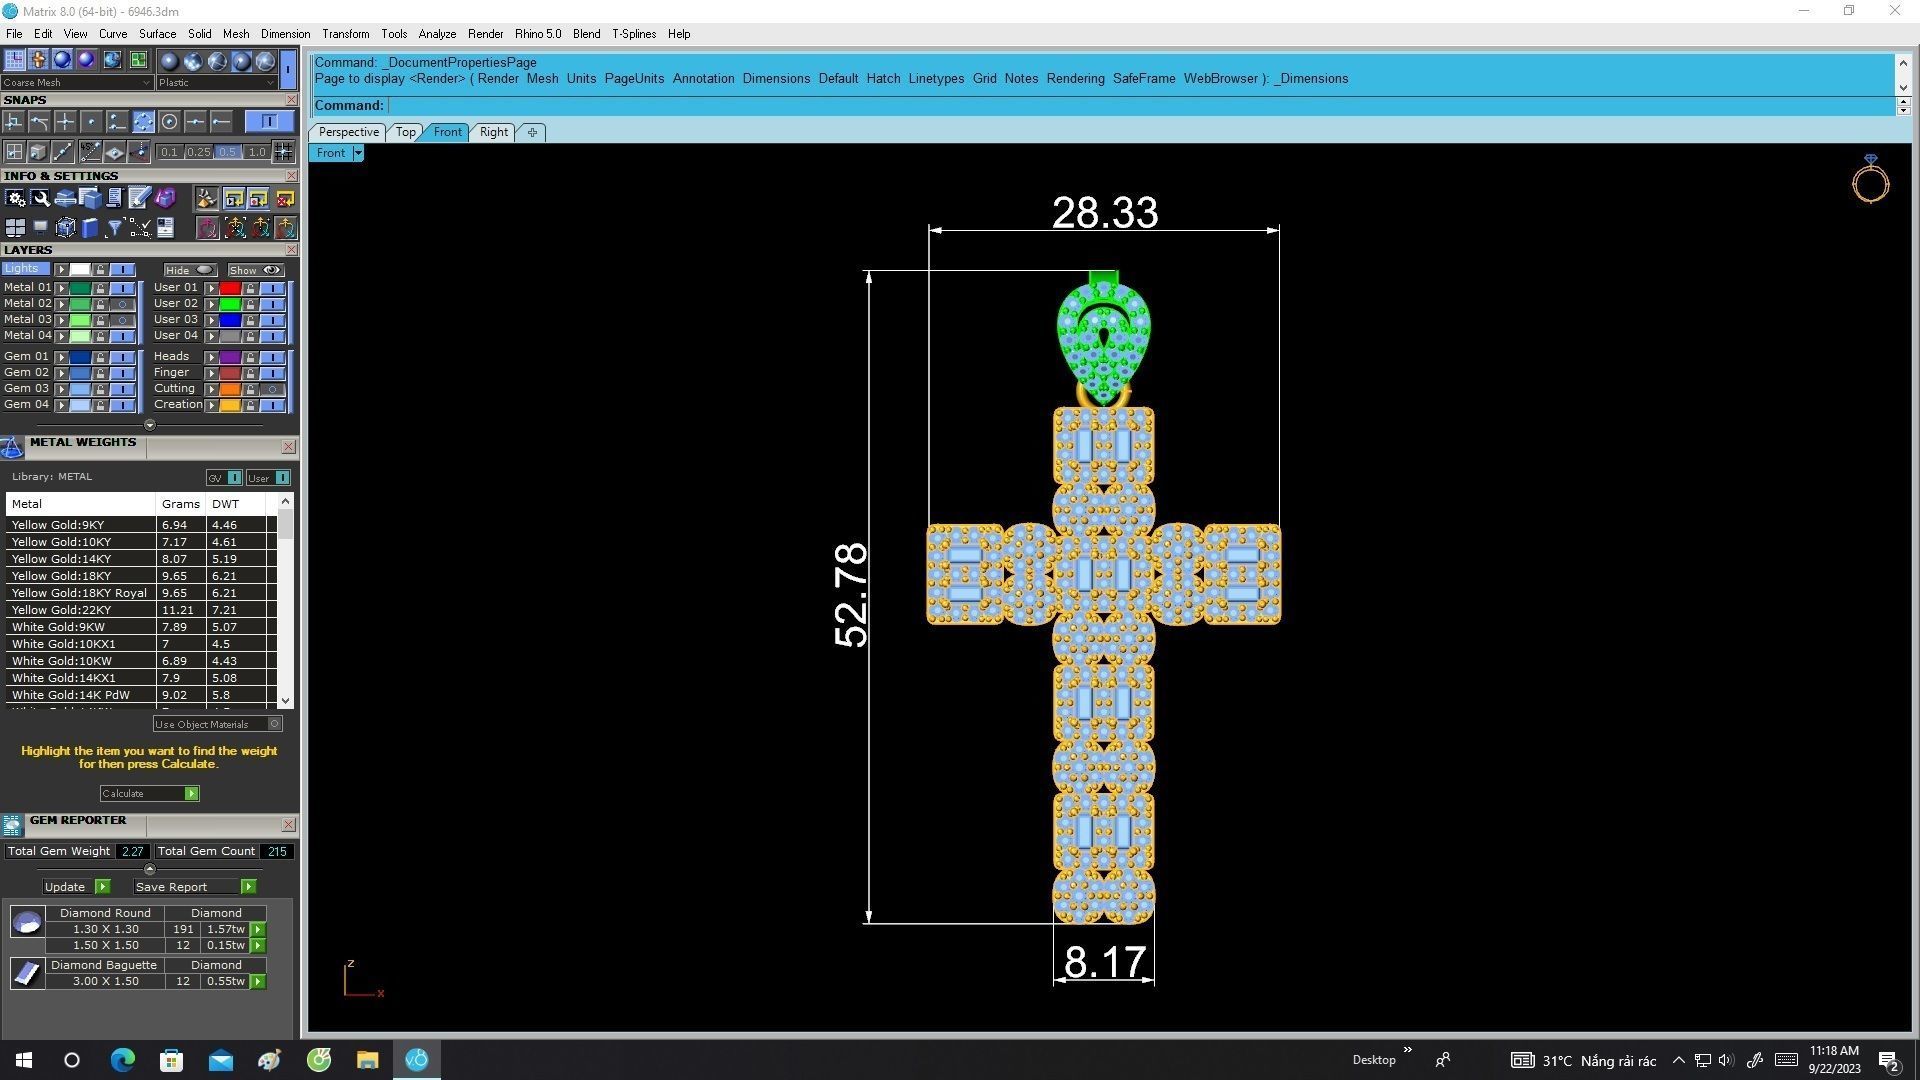Screen dimensions: 1920x1080
Task: Open the Mail app from the taskbar
Action: (x=220, y=1059)
